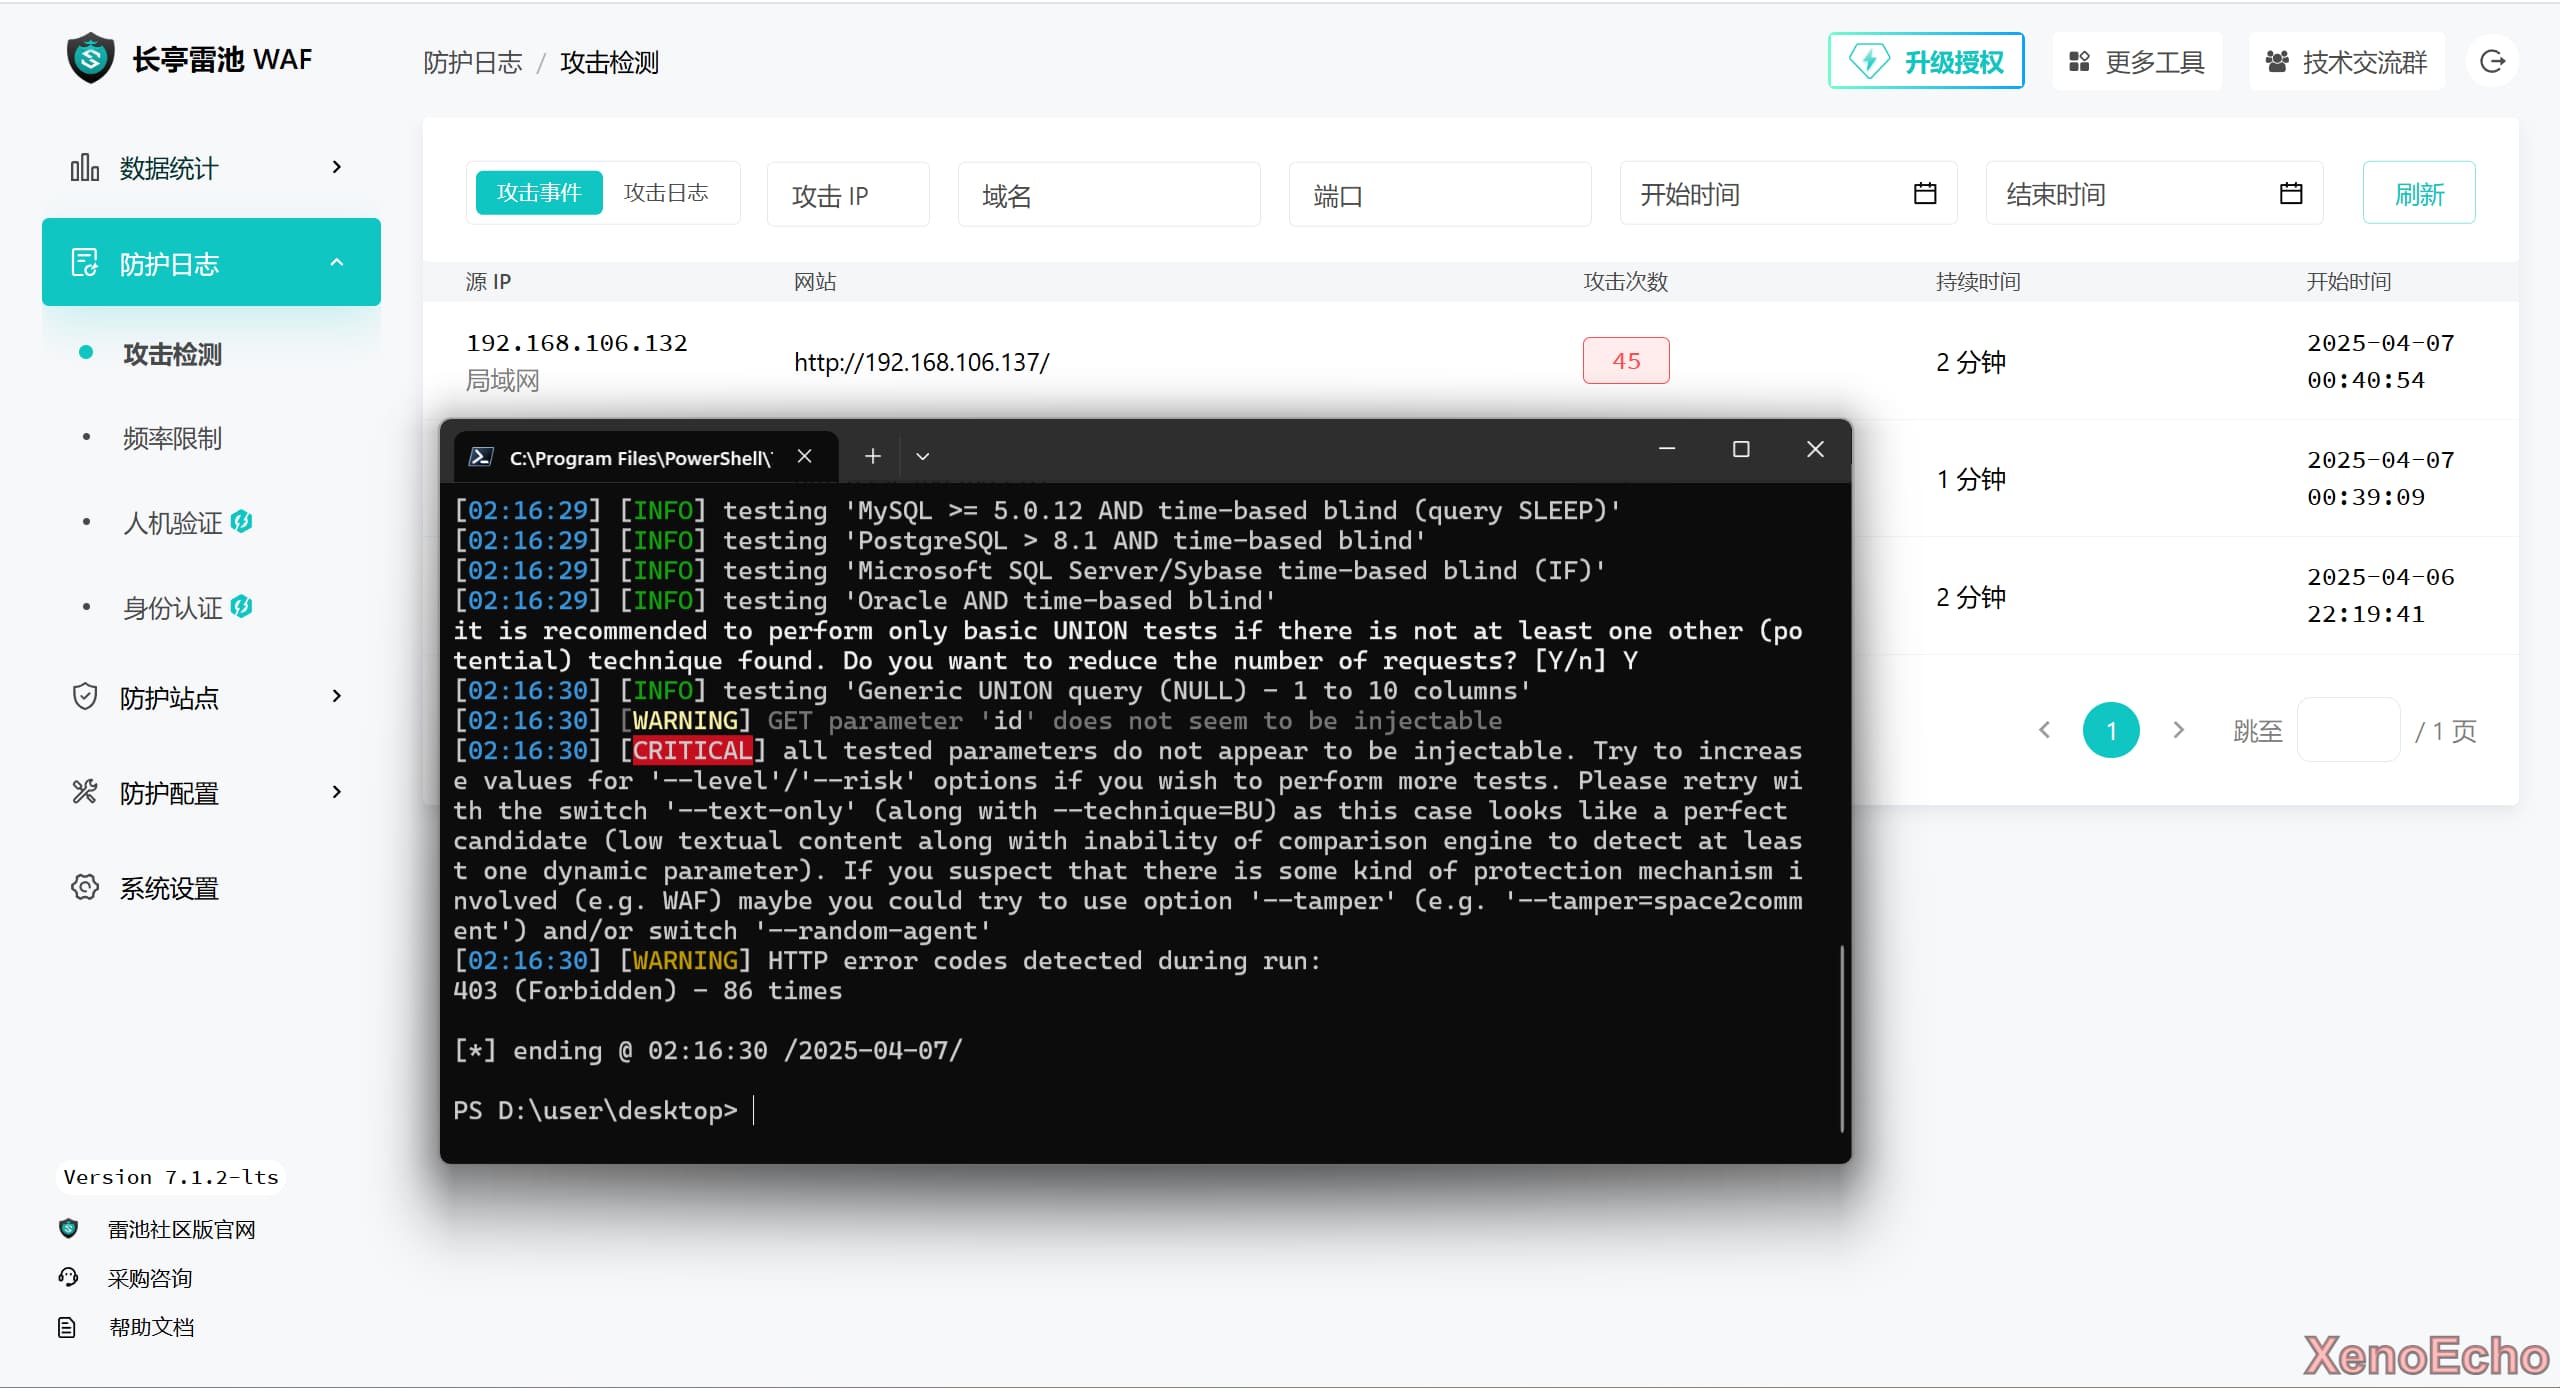Click the PowerShell terminal vertical scrollbar
This screenshot has height=1388, width=2560.
coord(1841,1038)
